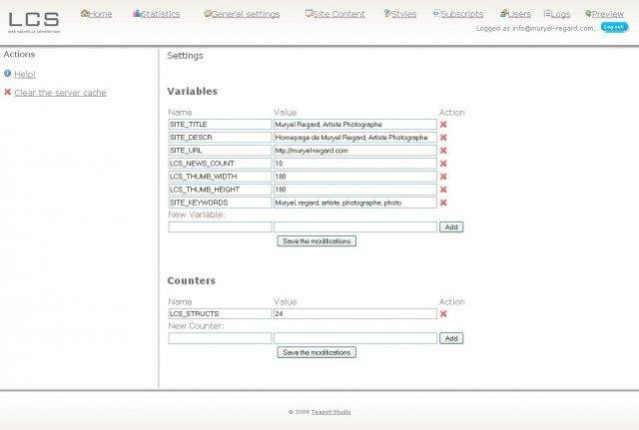Delete the LCS_STRUCTS counter

coord(443,314)
